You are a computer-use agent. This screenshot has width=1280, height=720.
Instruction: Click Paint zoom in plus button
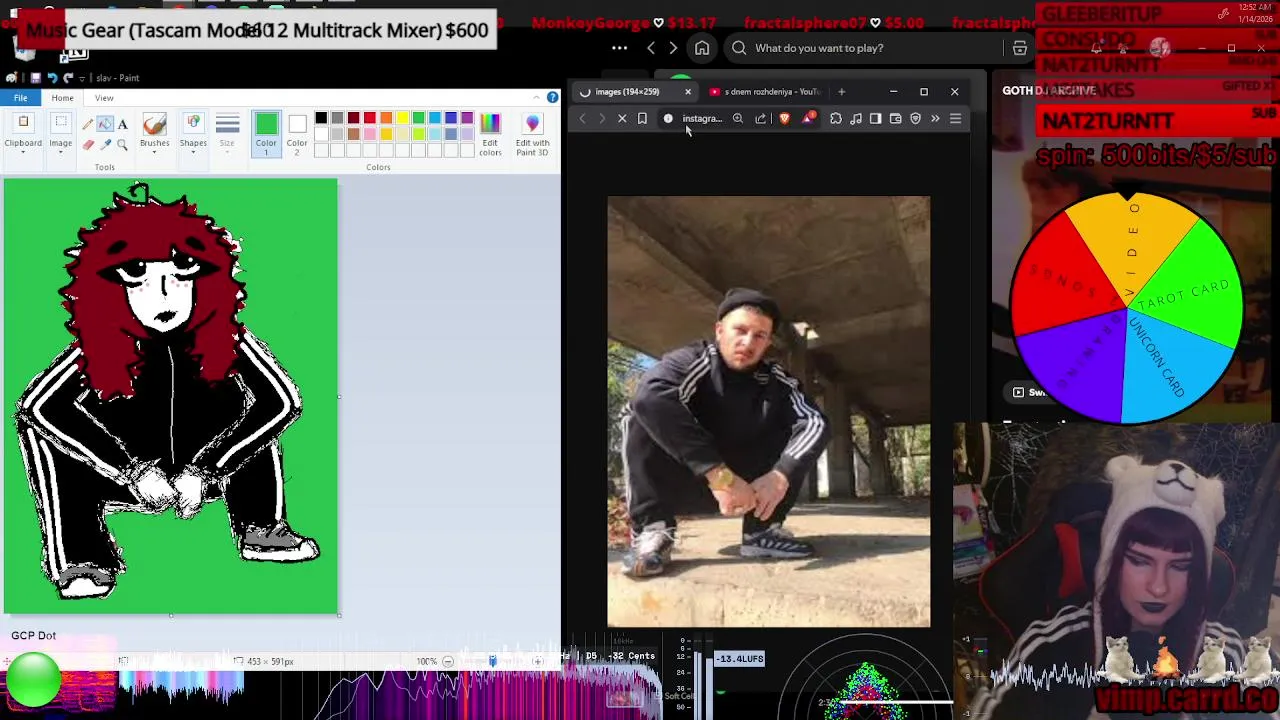pos(538,661)
